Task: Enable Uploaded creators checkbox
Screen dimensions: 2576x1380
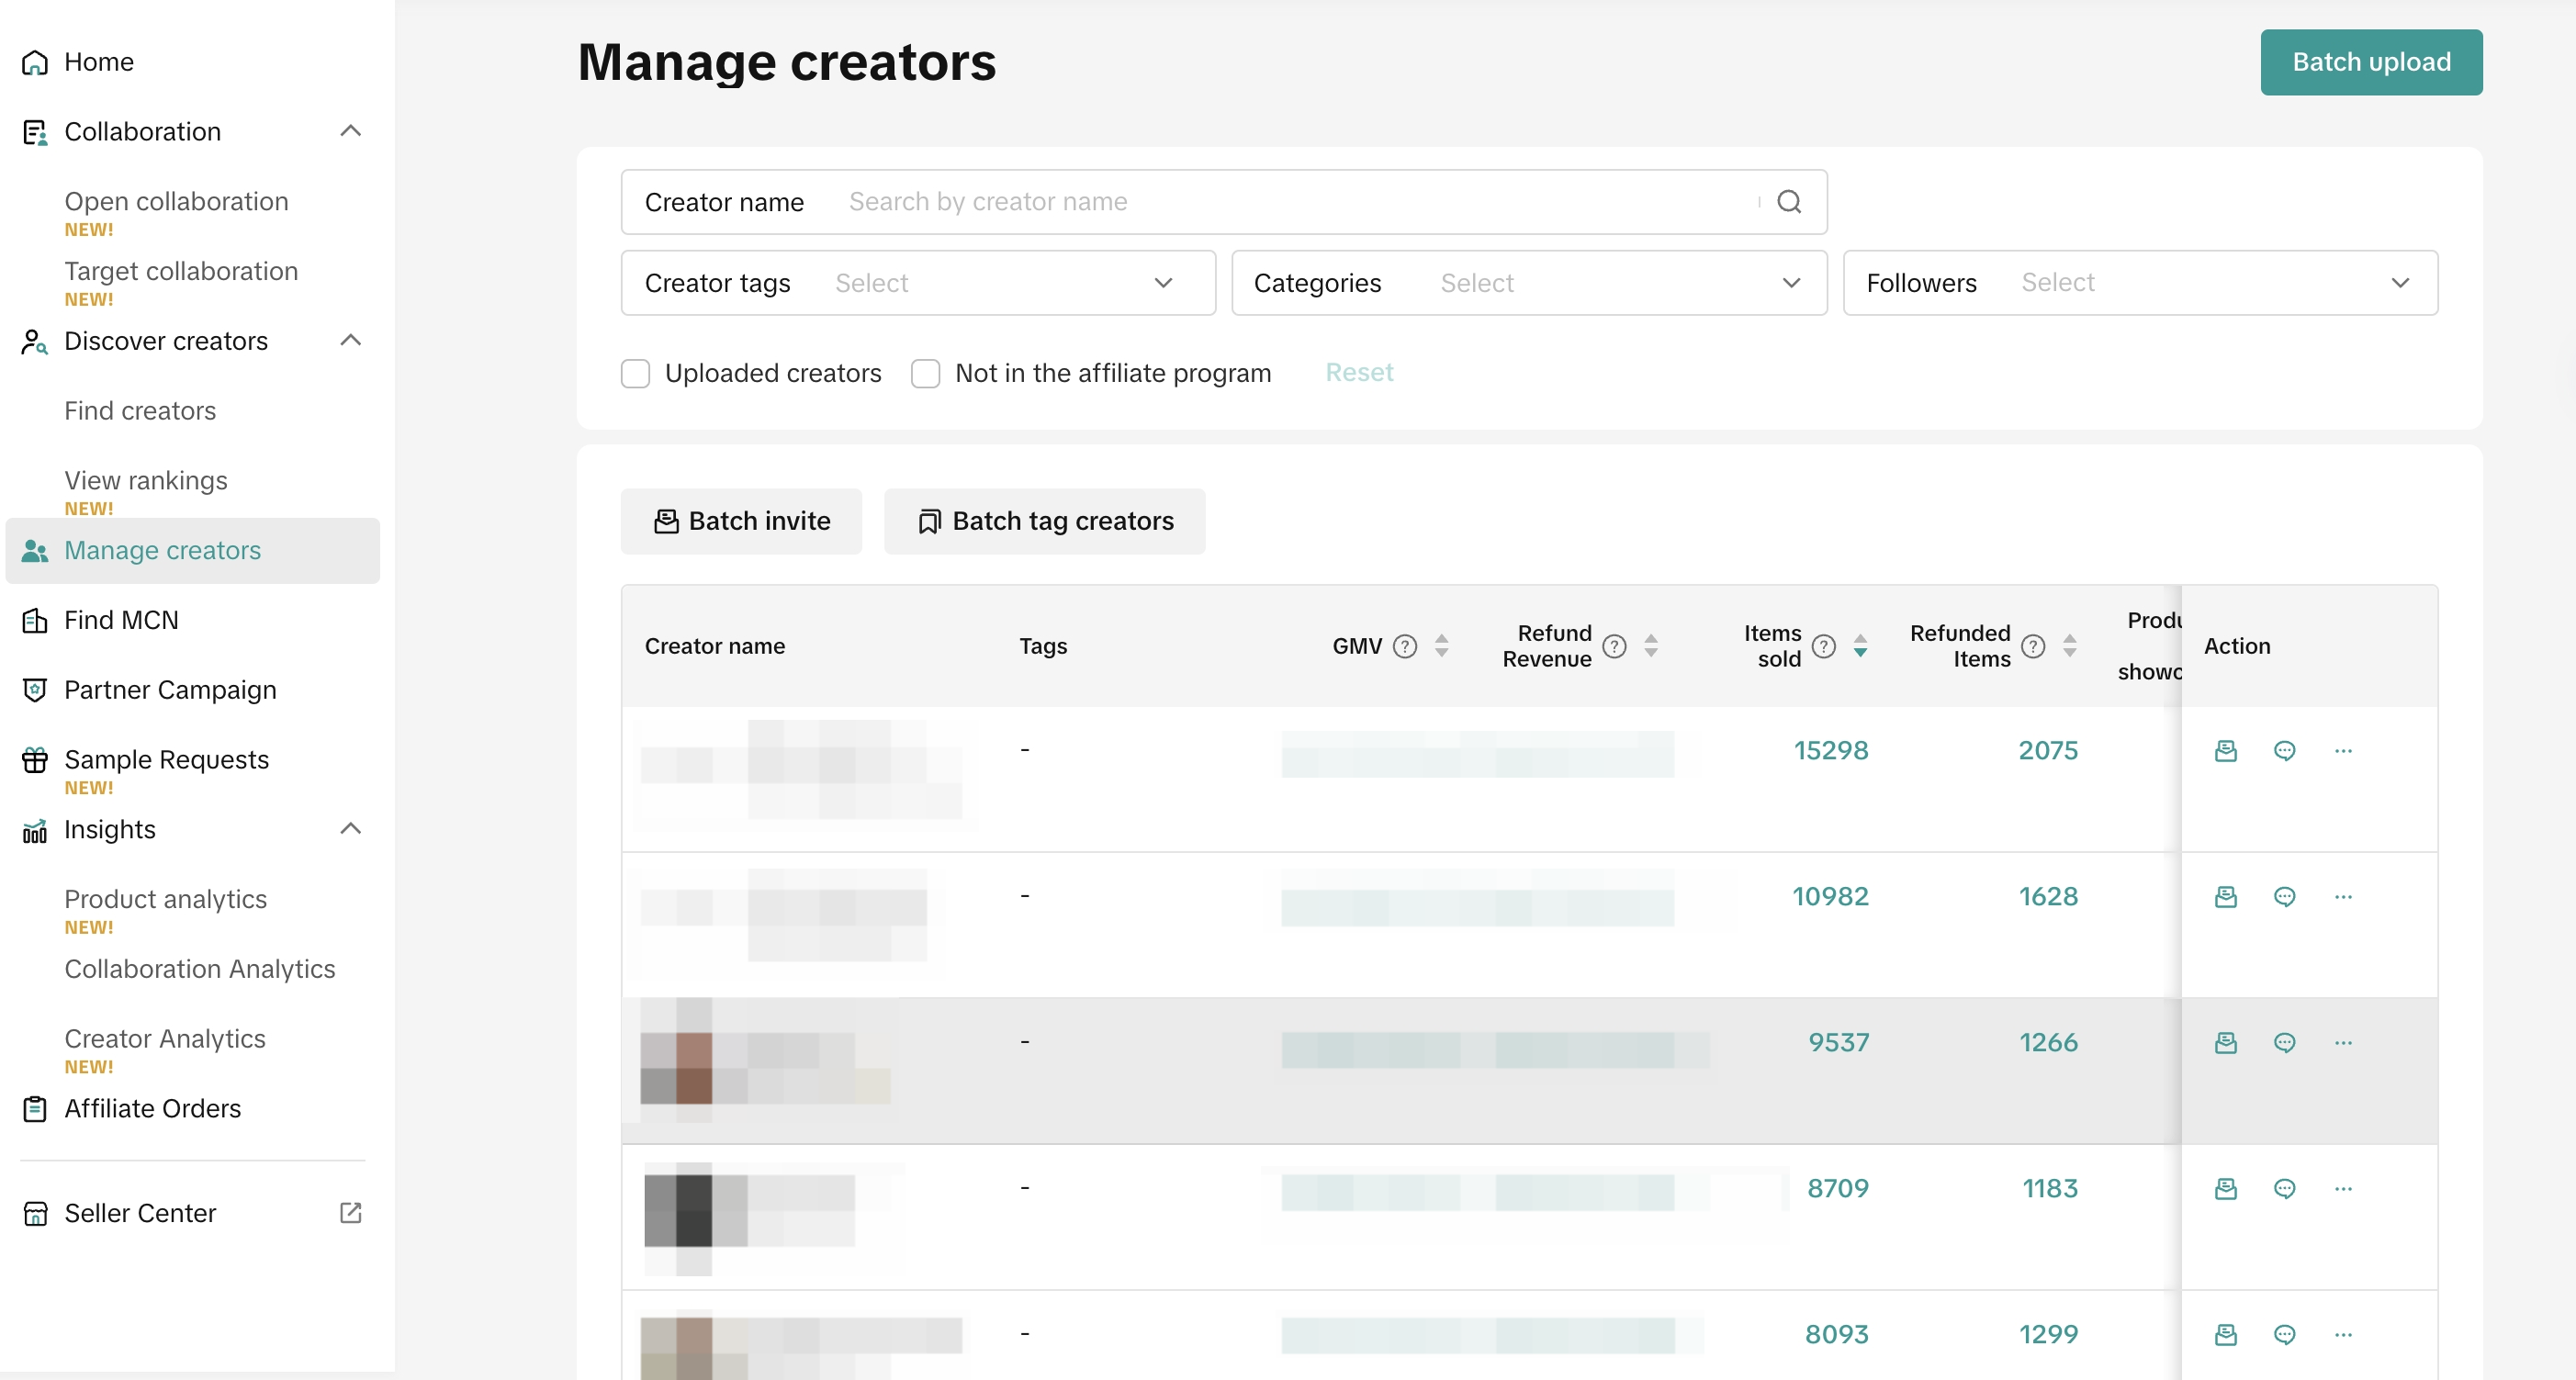Action: (636, 373)
